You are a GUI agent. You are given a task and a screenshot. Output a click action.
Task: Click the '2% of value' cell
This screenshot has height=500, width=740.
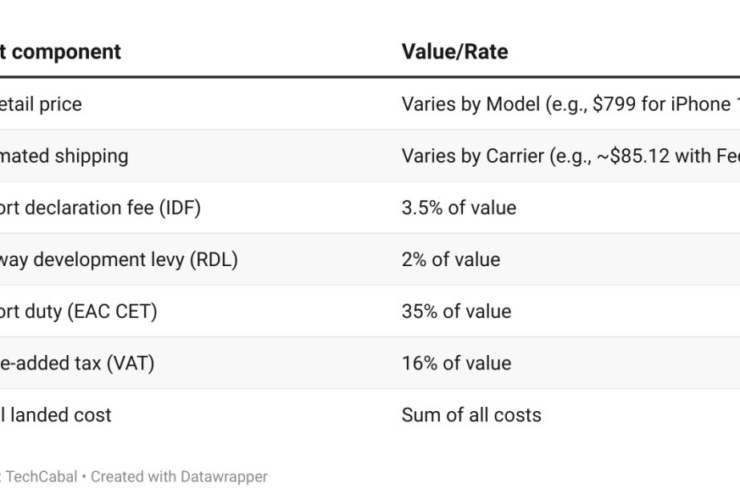click(x=451, y=260)
